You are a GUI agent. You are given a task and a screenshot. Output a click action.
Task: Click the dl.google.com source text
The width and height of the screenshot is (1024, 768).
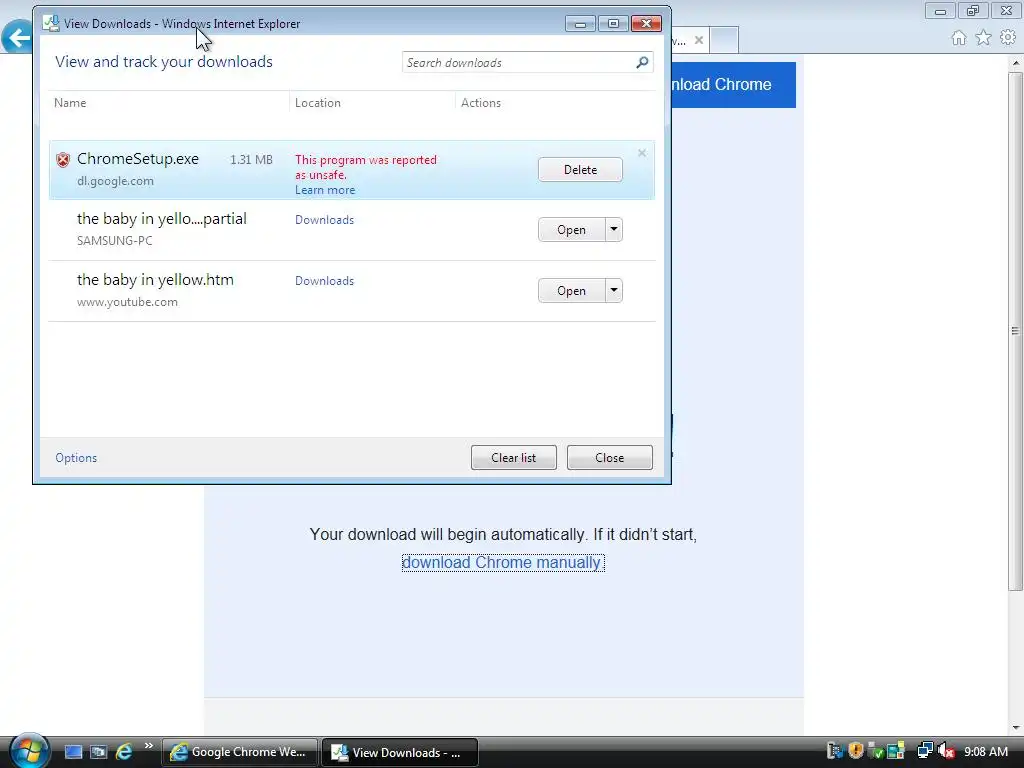(115, 181)
